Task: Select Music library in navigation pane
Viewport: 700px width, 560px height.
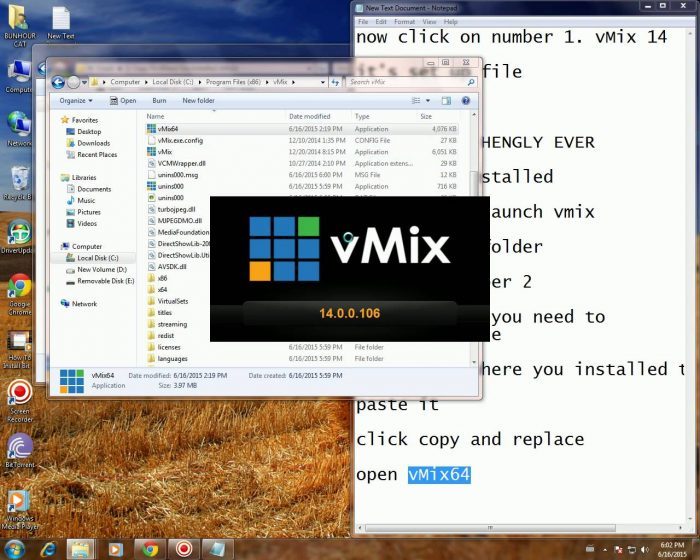Action: (86, 201)
